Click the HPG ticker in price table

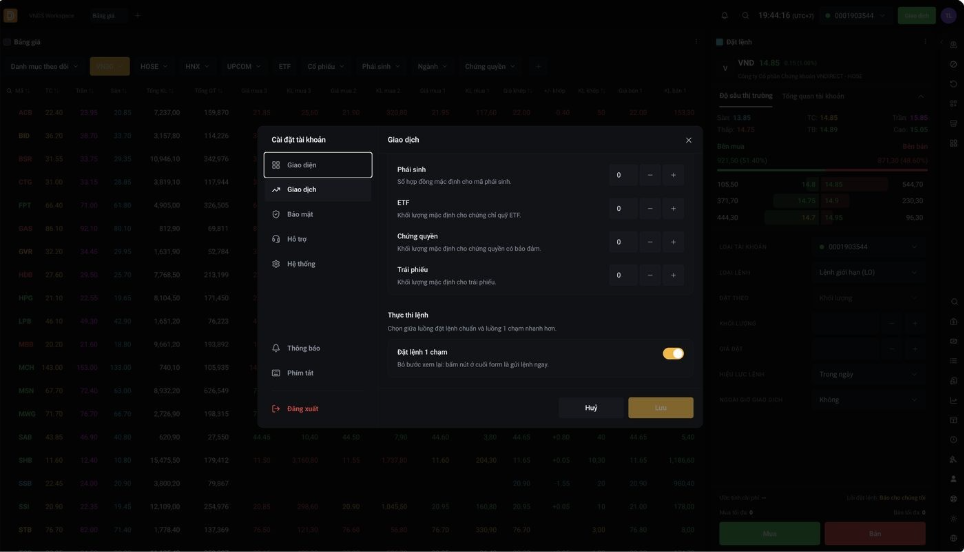coord(25,298)
